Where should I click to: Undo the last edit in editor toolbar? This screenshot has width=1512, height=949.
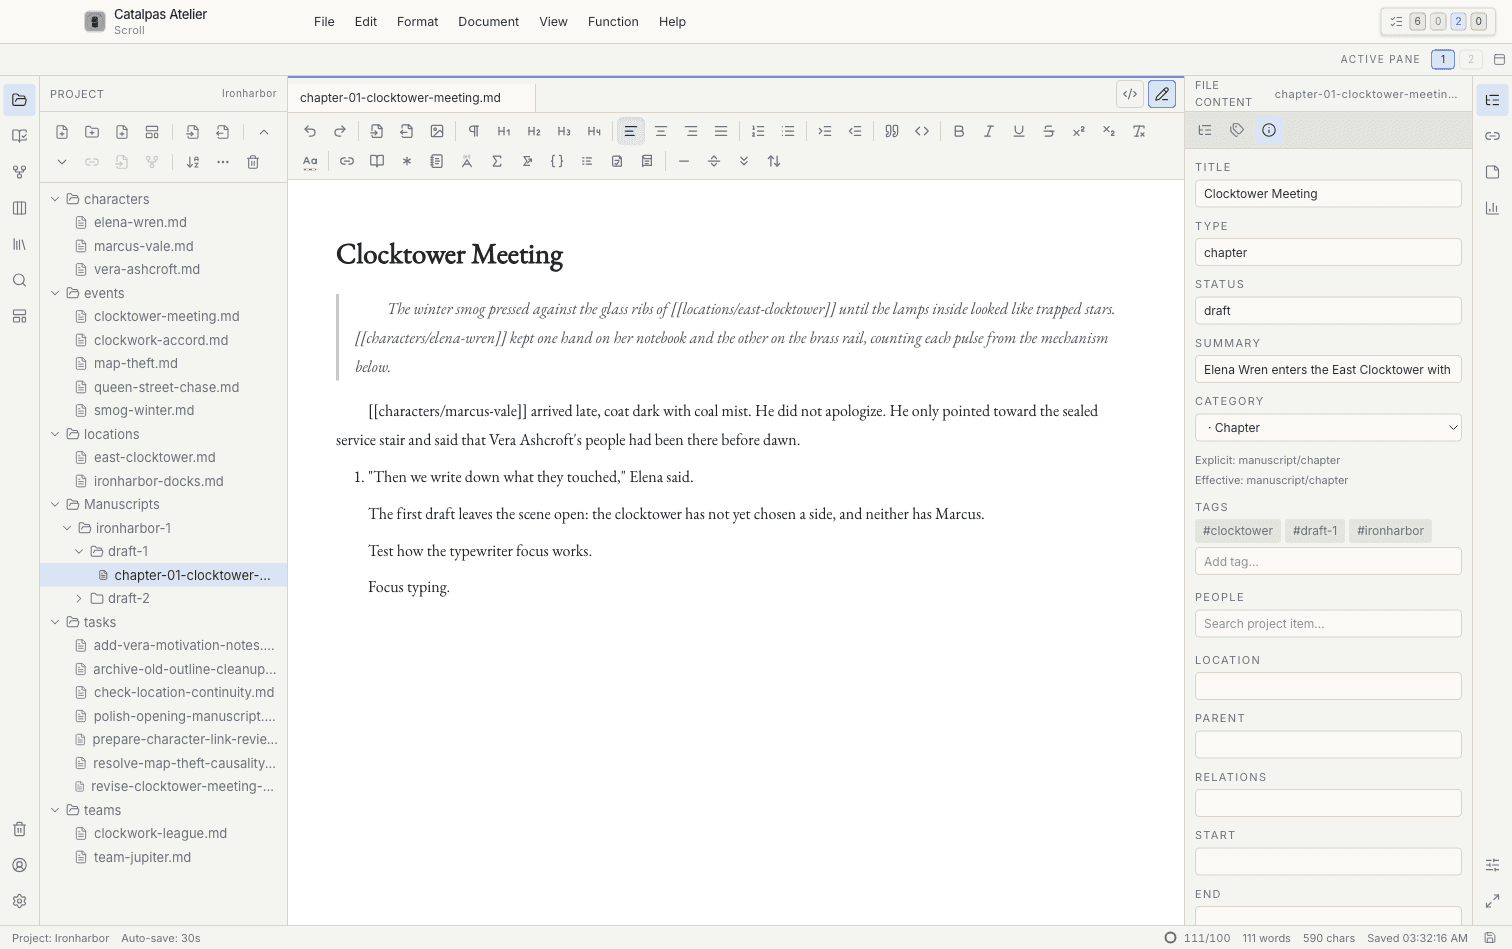click(310, 131)
